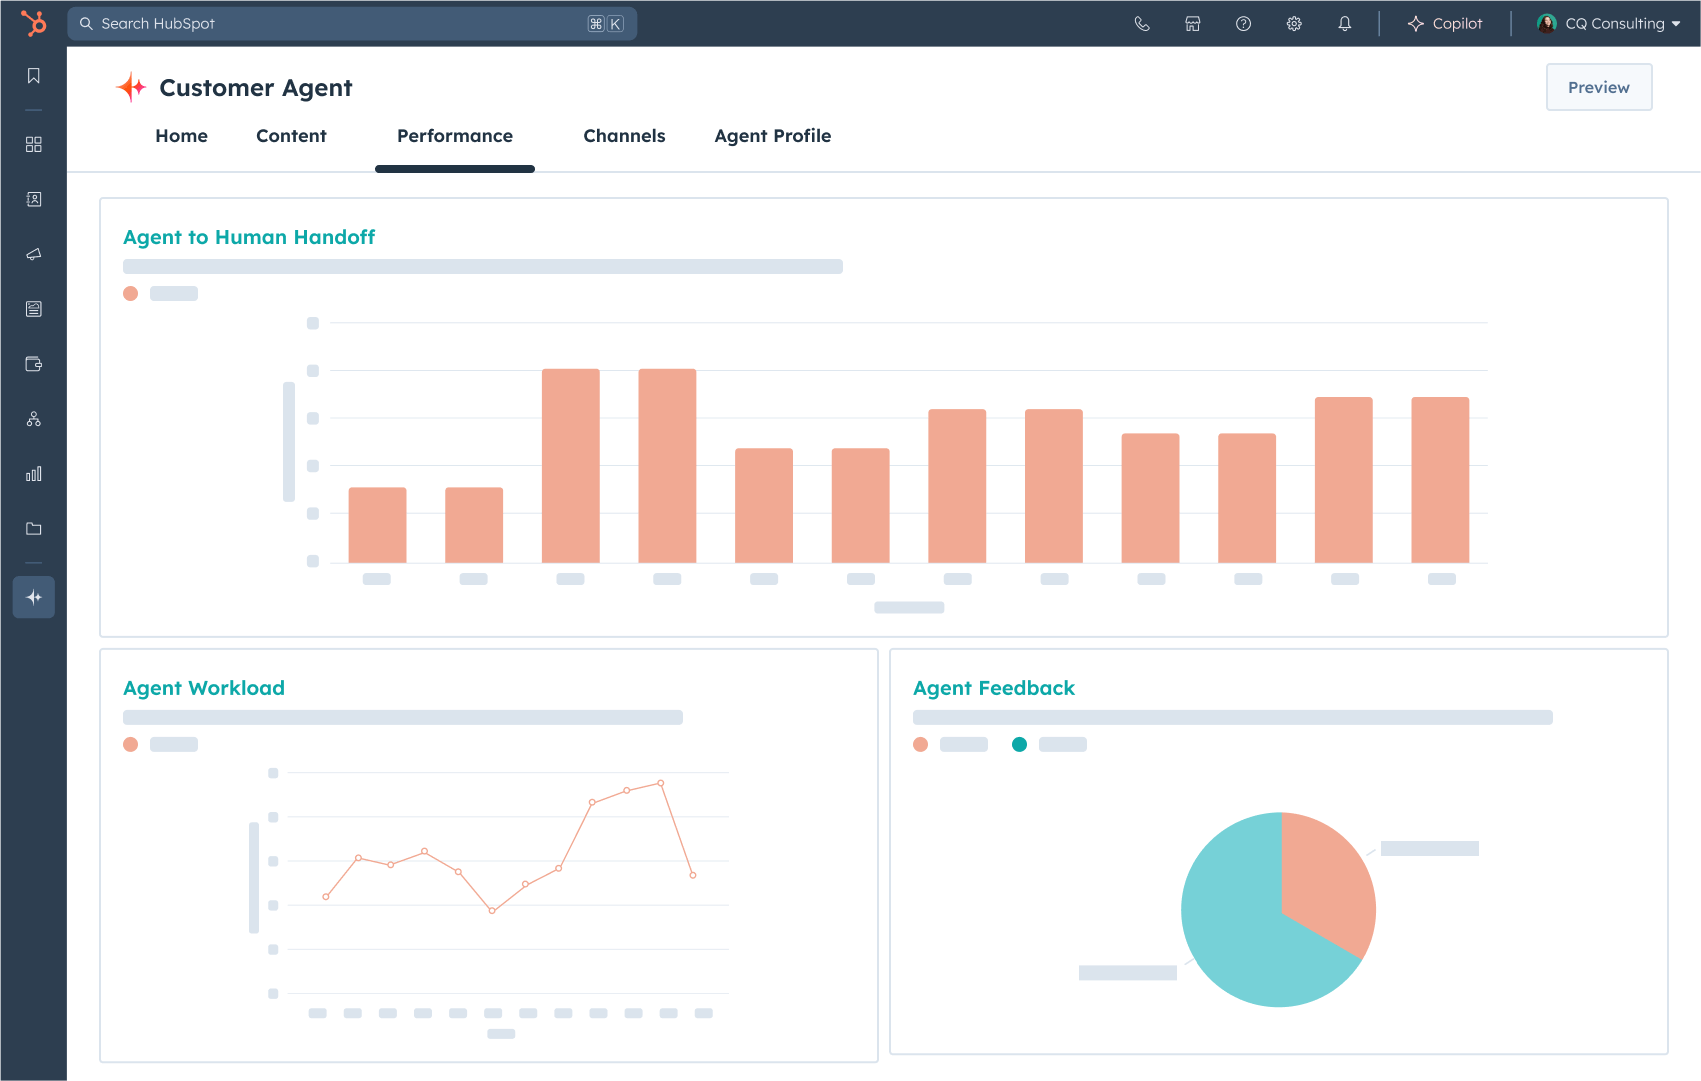Open the notifications bell
The width and height of the screenshot is (1701, 1081).
click(1345, 24)
